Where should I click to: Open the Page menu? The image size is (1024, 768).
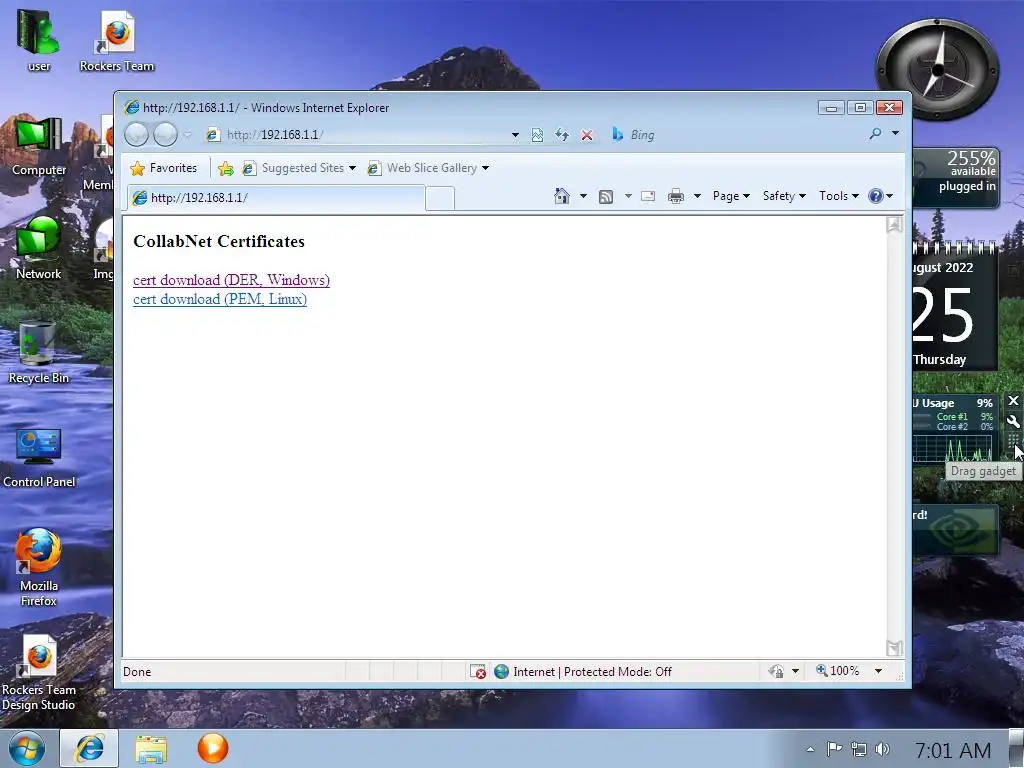coord(731,196)
